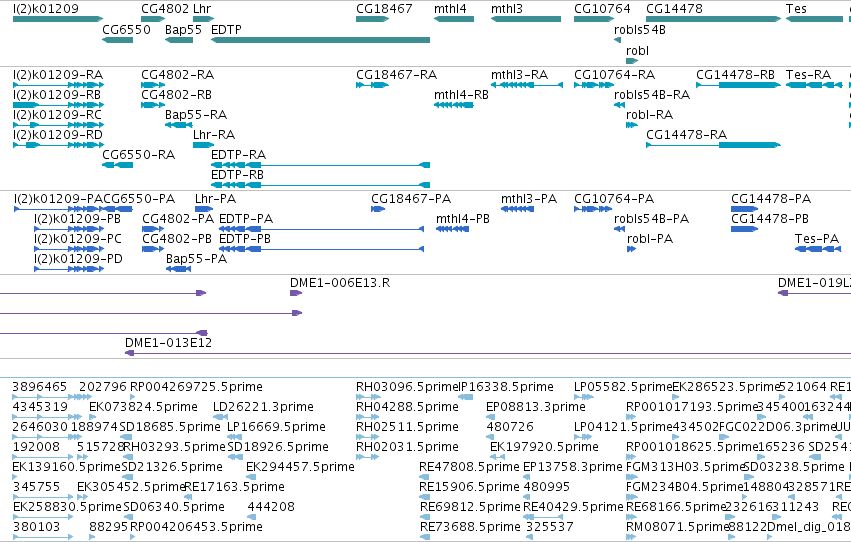Open EST RE40429.5prime
851x542 pixels.
[573, 507]
